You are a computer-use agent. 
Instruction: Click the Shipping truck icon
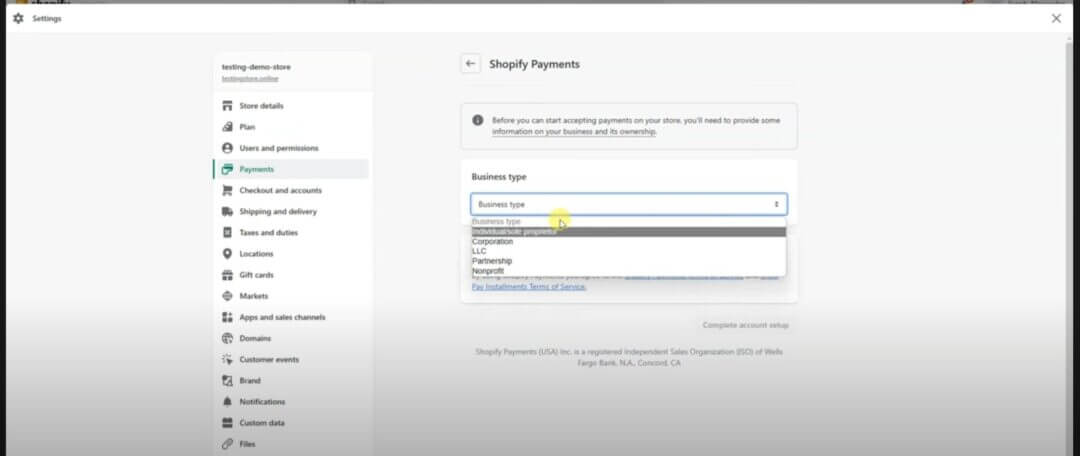(x=227, y=211)
